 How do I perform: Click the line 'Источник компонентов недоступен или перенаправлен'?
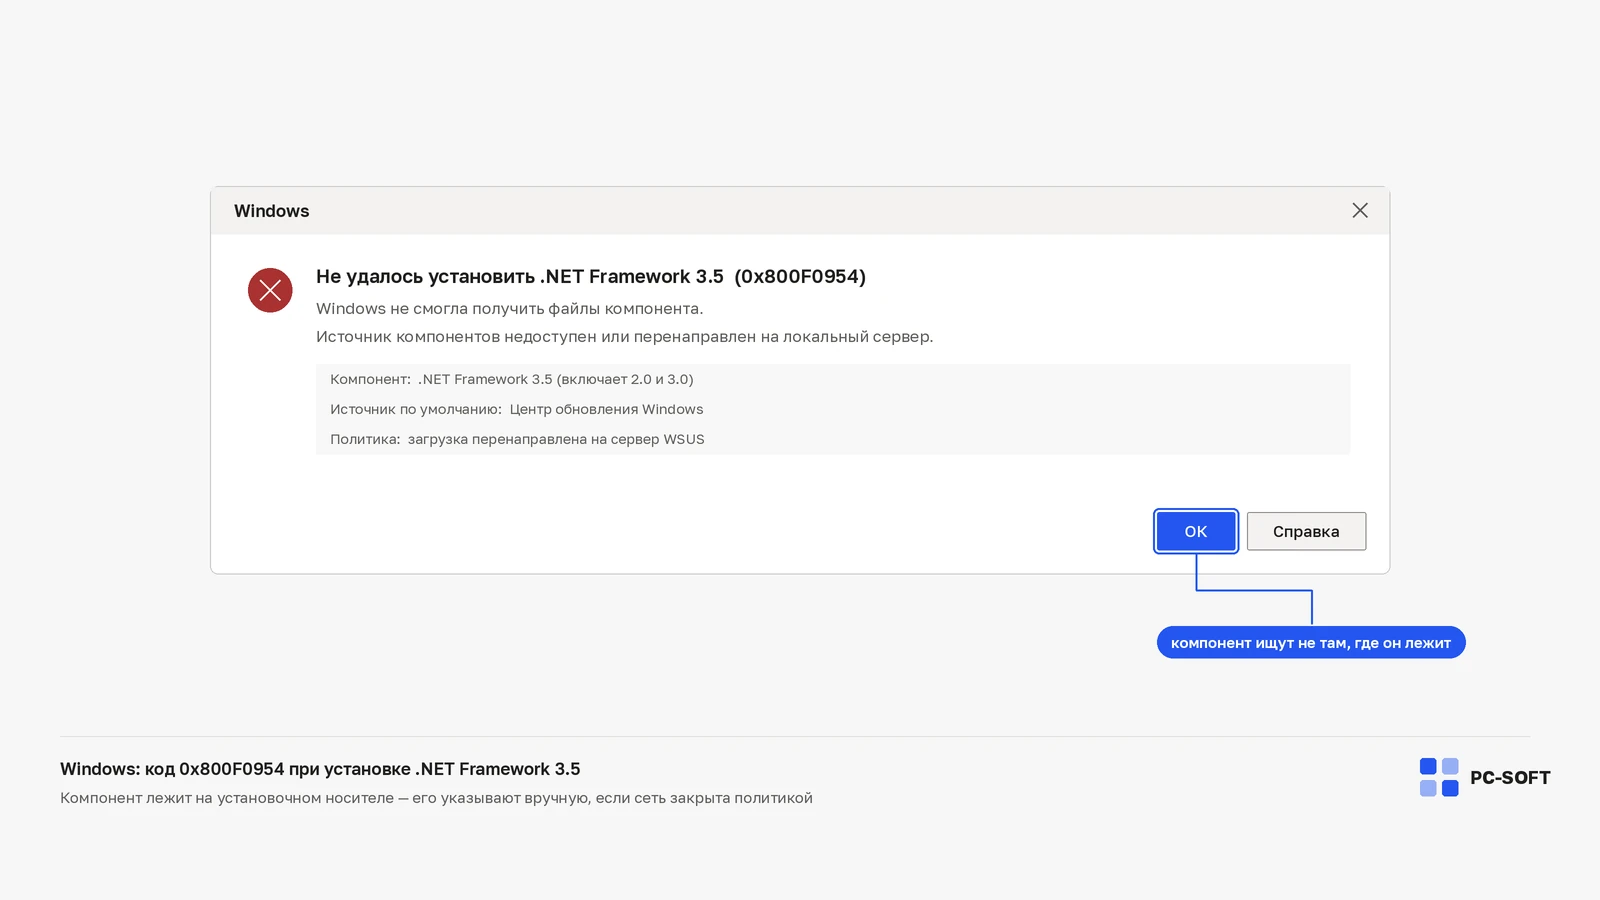[x=625, y=336]
